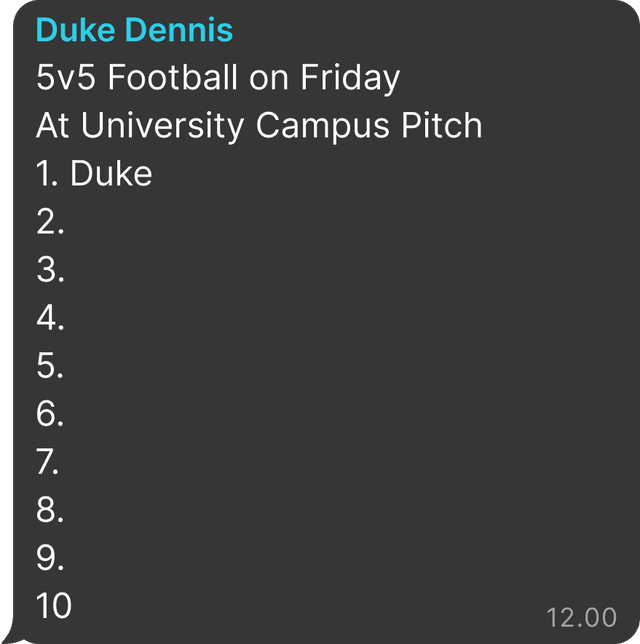Click the word Friday in the message
The width and height of the screenshot is (640, 644).
point(350,78)
